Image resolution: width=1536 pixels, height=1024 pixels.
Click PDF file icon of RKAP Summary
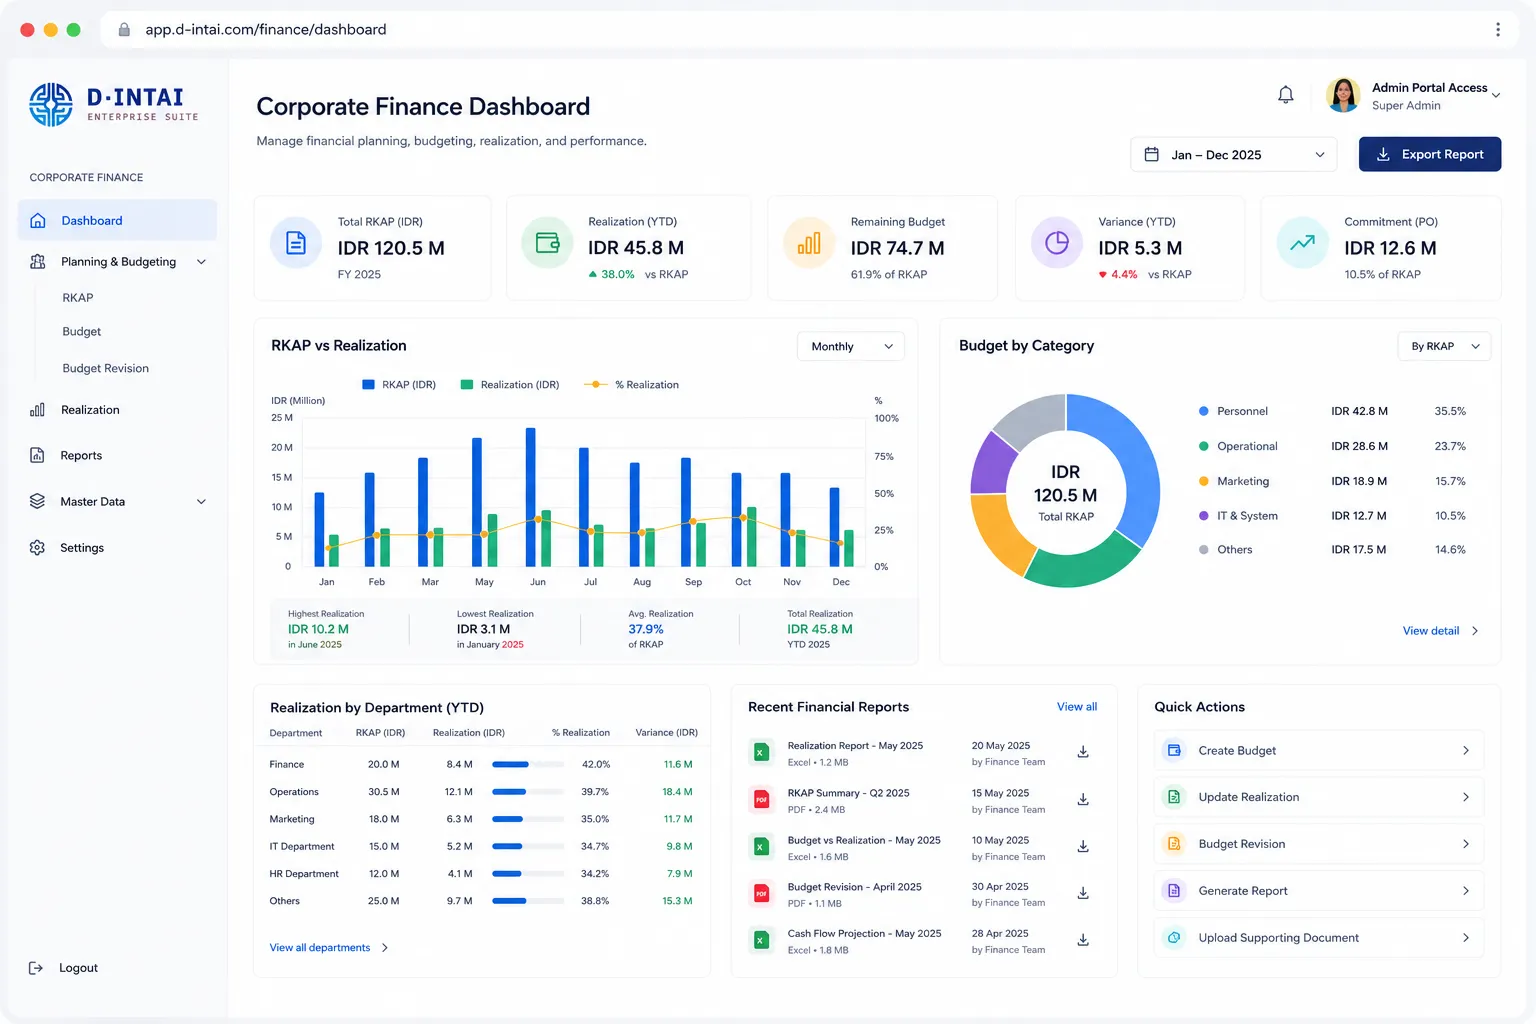pyautogui.click(x=761, y=800)
